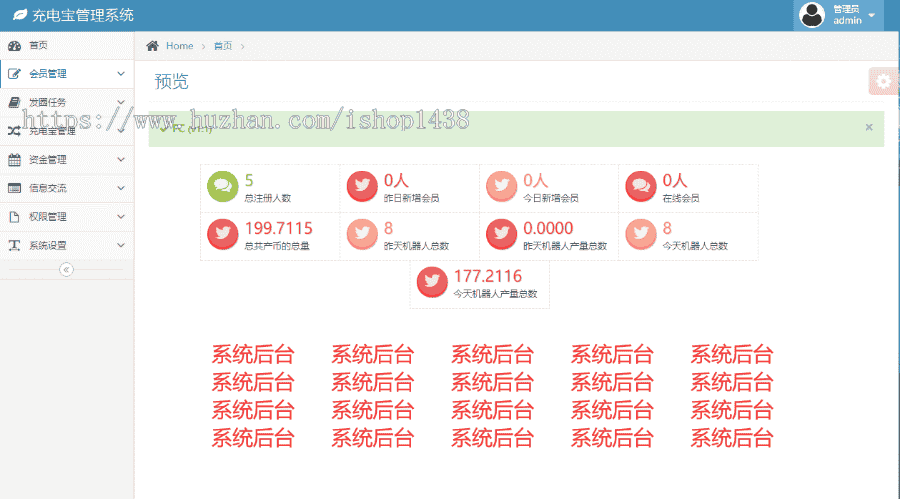The width and height of the screenshot is (900, 499).
Task: Click the 总注册人数 label
Action: click(x=267, y=198)
